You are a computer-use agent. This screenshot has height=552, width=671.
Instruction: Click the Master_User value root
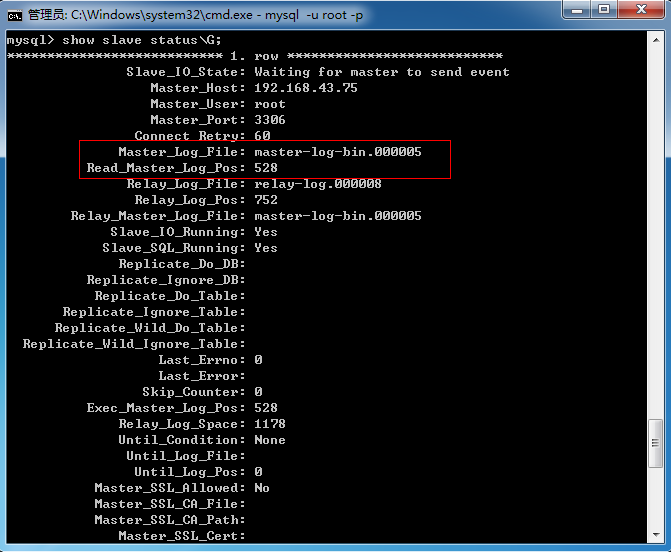coord(270,104)
